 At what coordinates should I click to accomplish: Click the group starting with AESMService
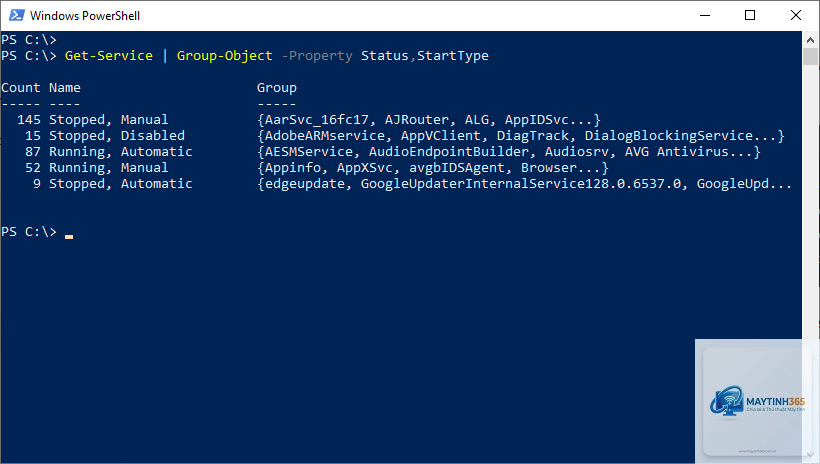pos(509,152)
